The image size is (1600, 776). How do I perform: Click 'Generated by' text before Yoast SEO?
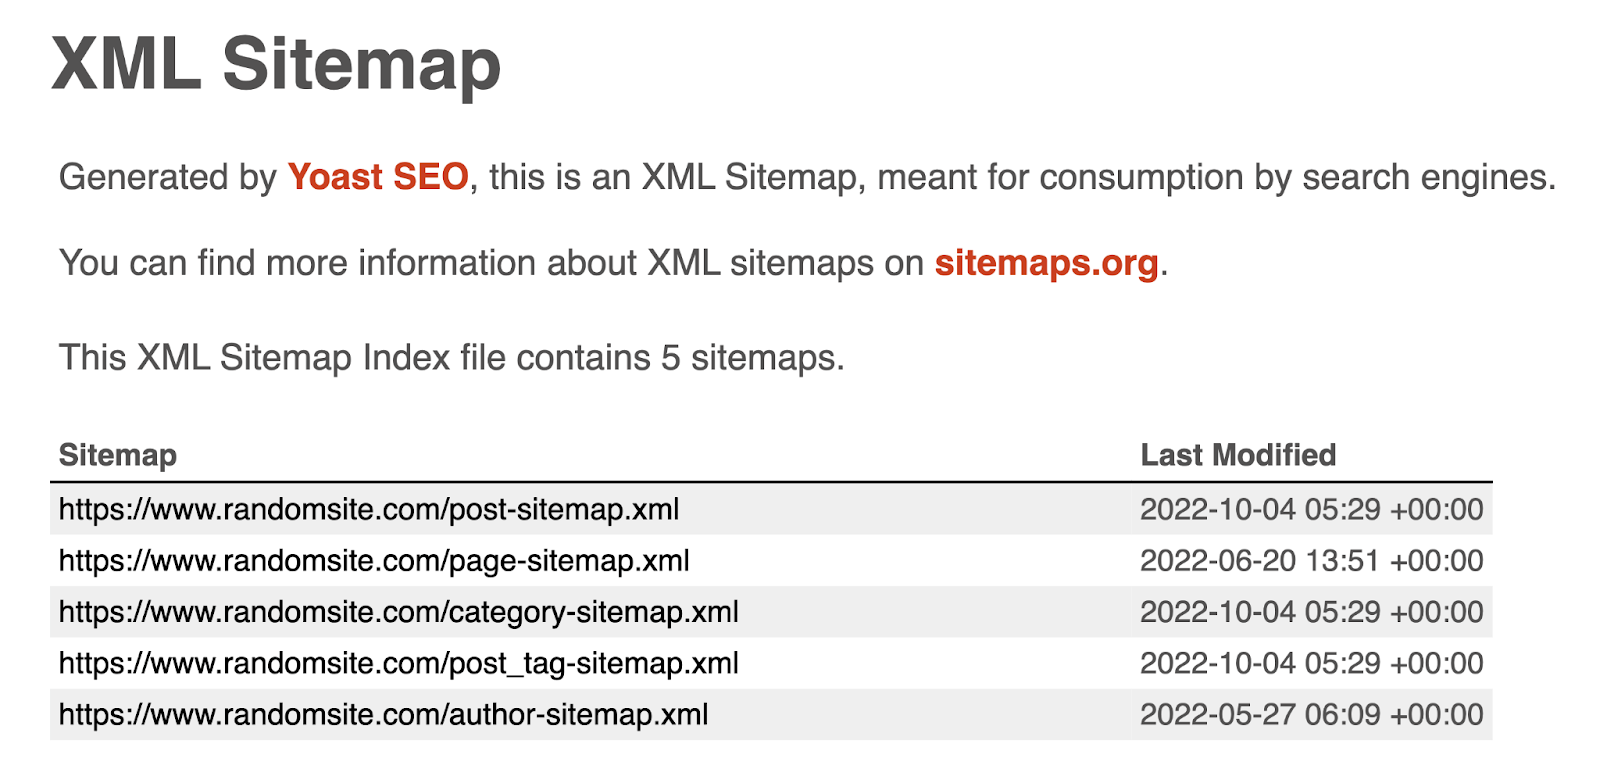[167, 177]
